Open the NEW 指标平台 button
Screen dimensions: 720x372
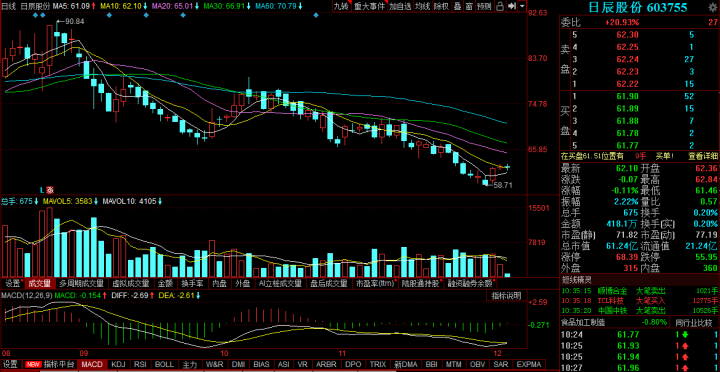(x=51, y=365)
